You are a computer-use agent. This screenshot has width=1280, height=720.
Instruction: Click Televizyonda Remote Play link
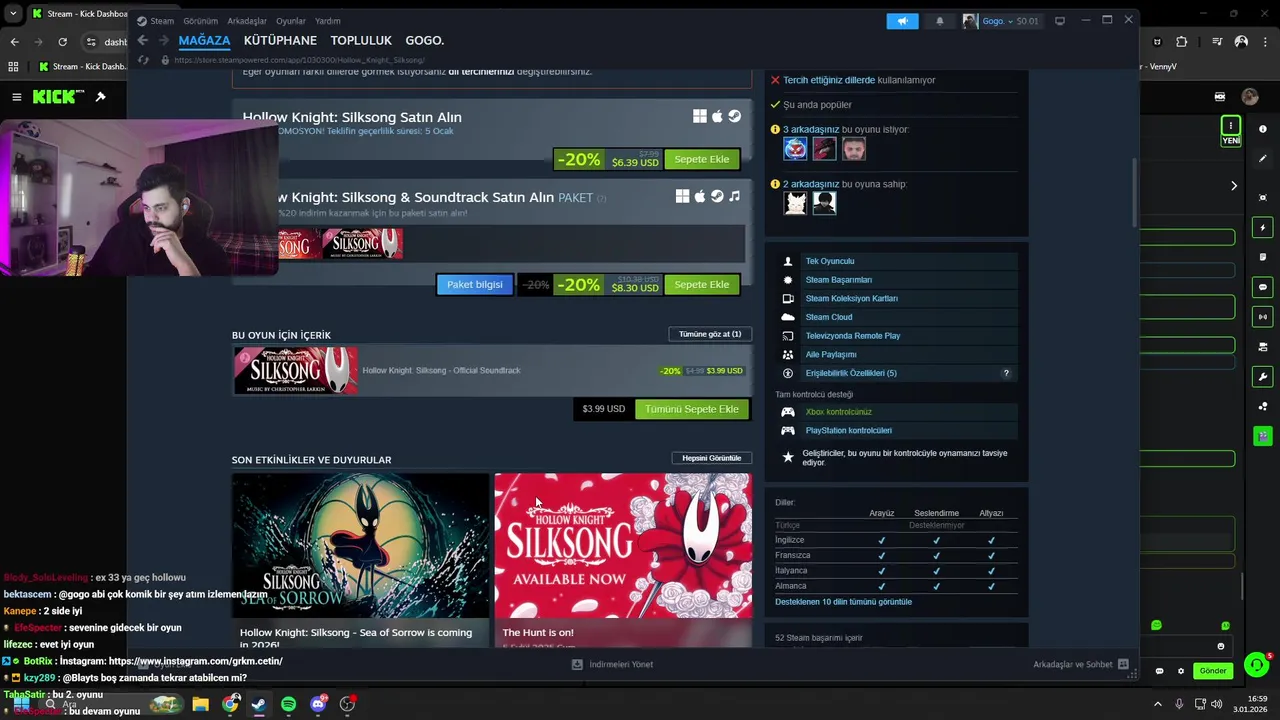[852, 336]
